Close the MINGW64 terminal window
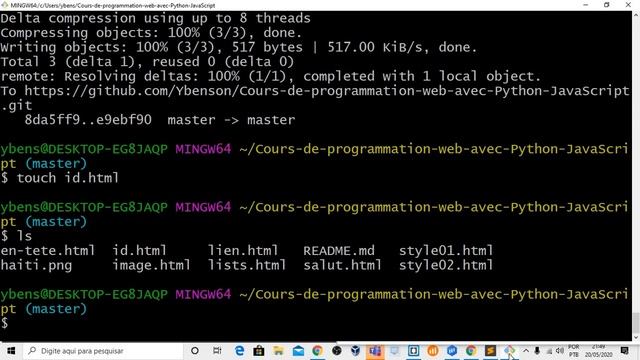Viewport: 640px width, 360px height. point(628,5)
